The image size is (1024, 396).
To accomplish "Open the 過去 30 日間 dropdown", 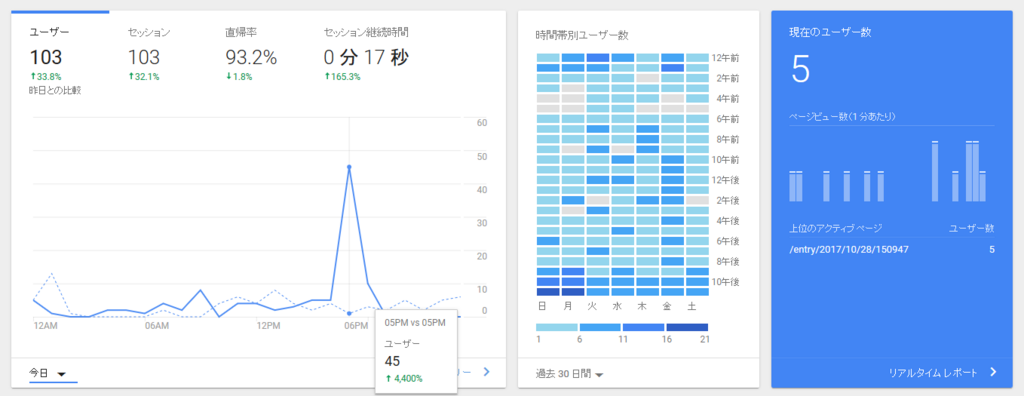I will tap(569, 374).
